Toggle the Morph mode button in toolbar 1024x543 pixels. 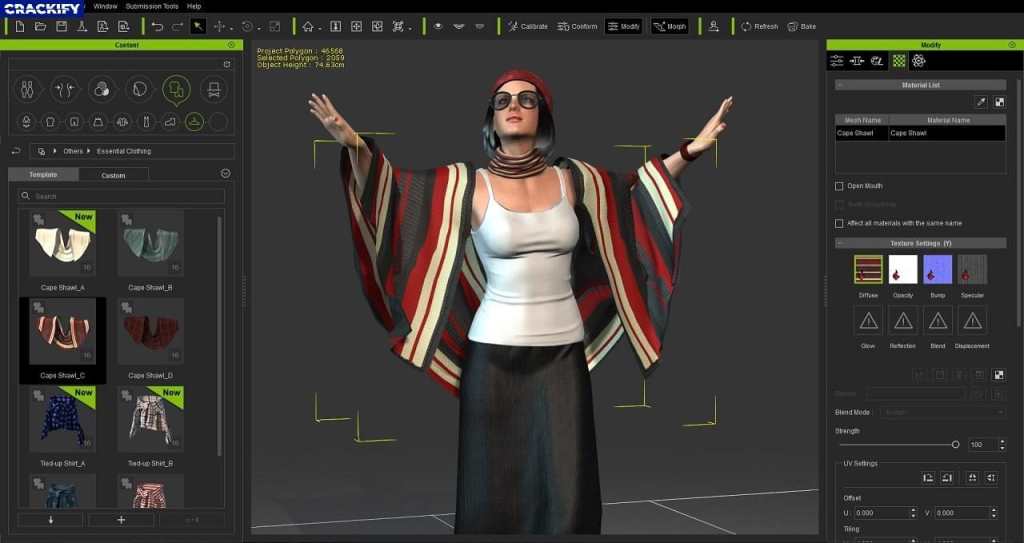click(x=669, y=27)
